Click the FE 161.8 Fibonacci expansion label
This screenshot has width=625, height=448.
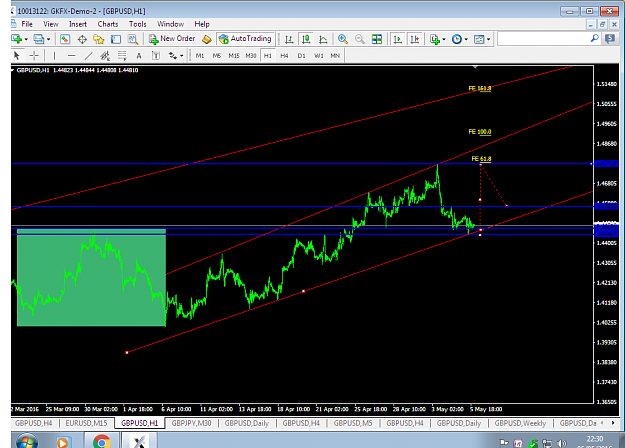point(480,88)
